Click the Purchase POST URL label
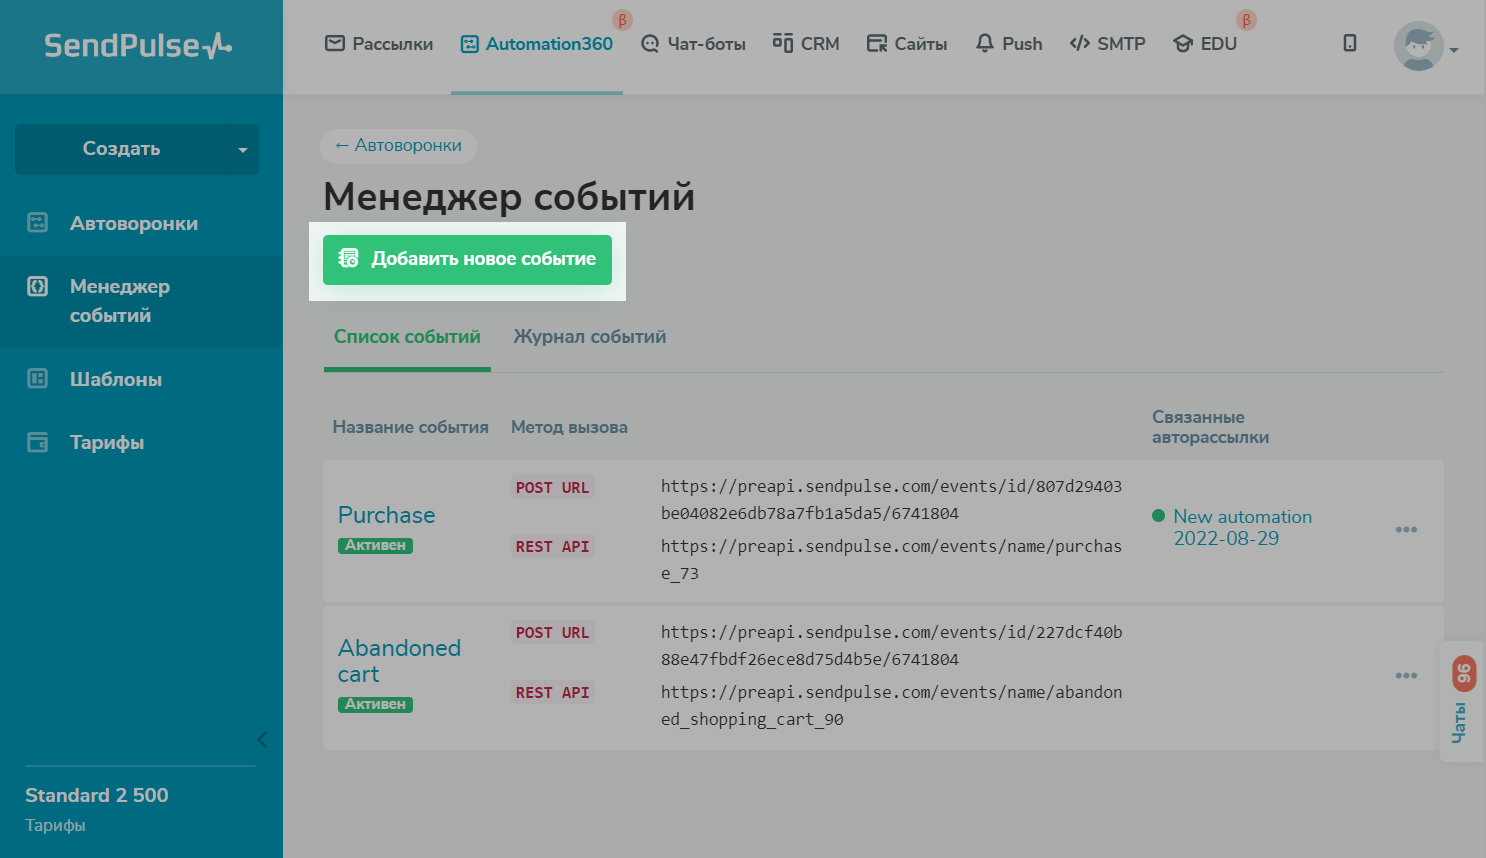This screenshot has height=858, width=1486. tap(552, 487)
